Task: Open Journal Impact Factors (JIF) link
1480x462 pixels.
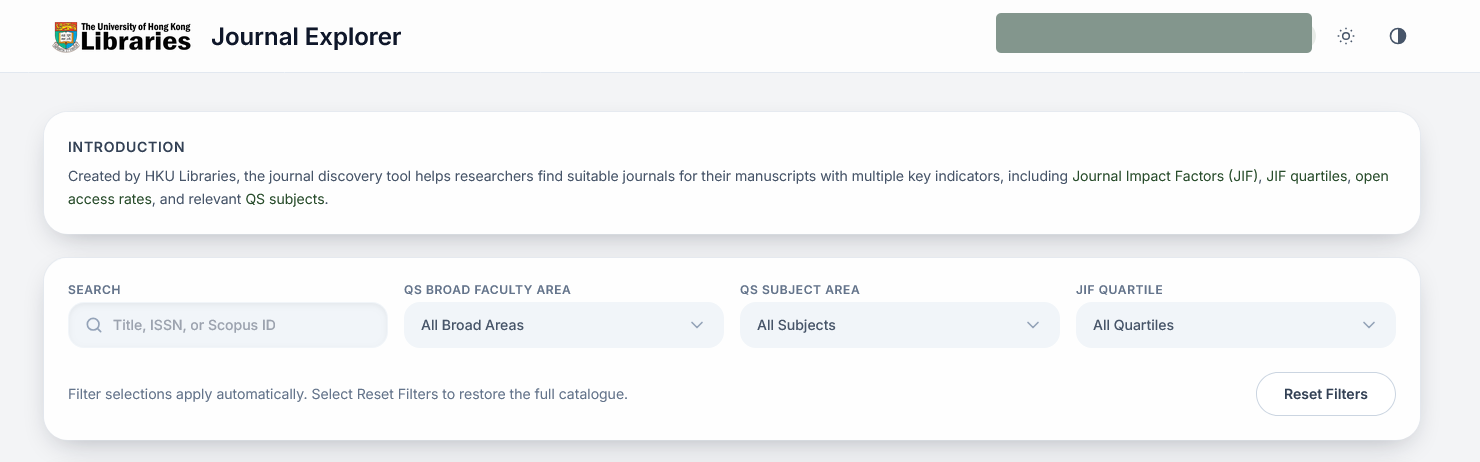Action: [1164, 176]
